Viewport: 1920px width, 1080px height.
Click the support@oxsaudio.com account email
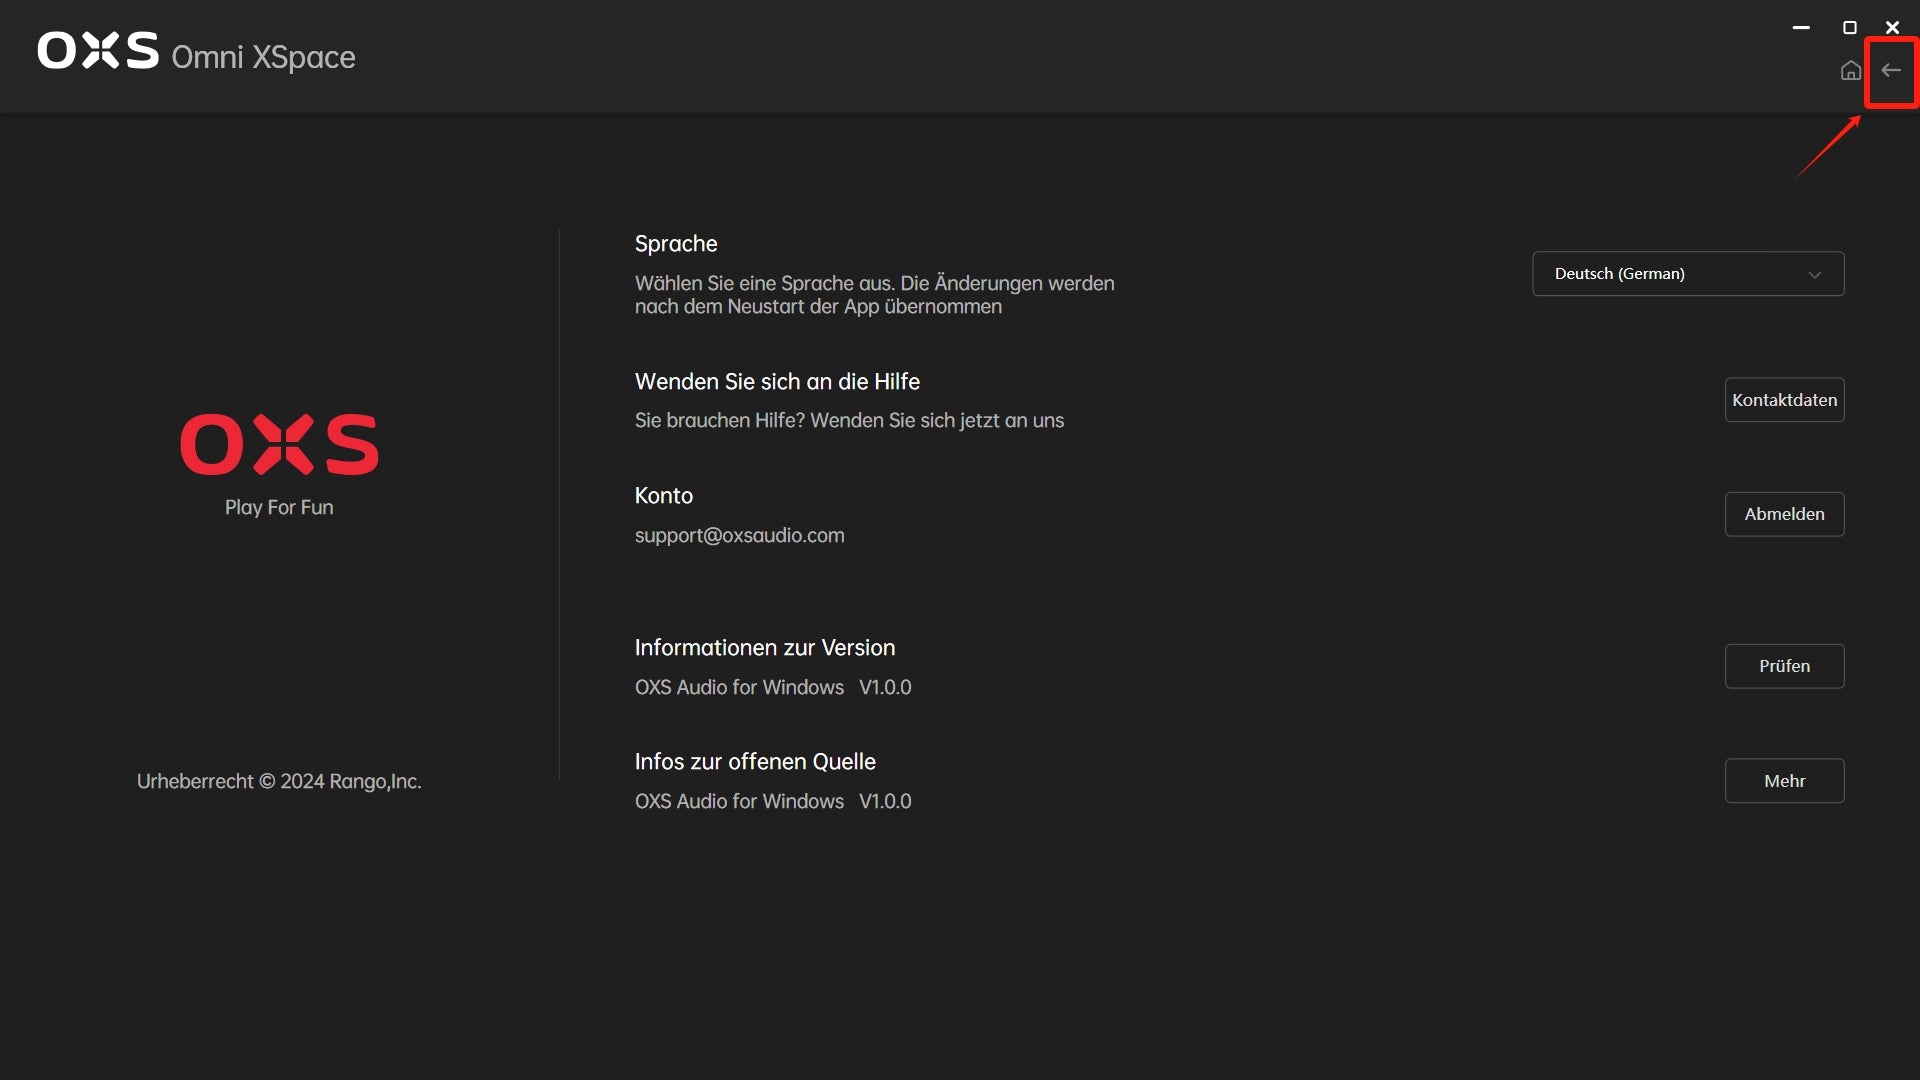pos(739,536)
